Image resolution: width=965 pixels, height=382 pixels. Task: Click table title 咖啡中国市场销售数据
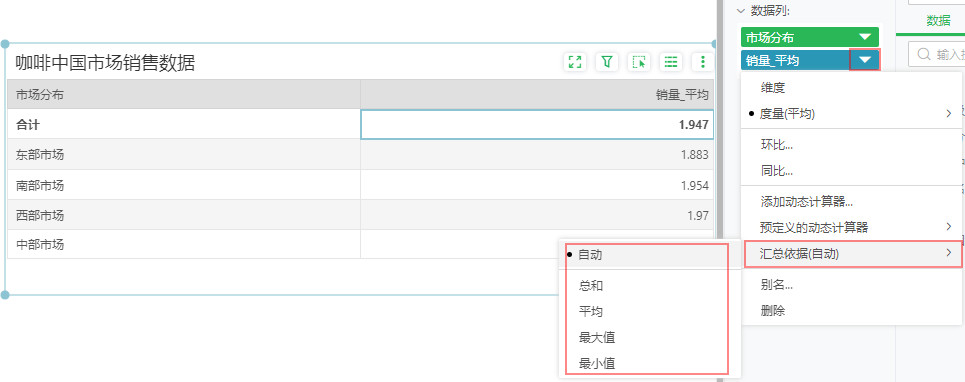tap(105, 62)
